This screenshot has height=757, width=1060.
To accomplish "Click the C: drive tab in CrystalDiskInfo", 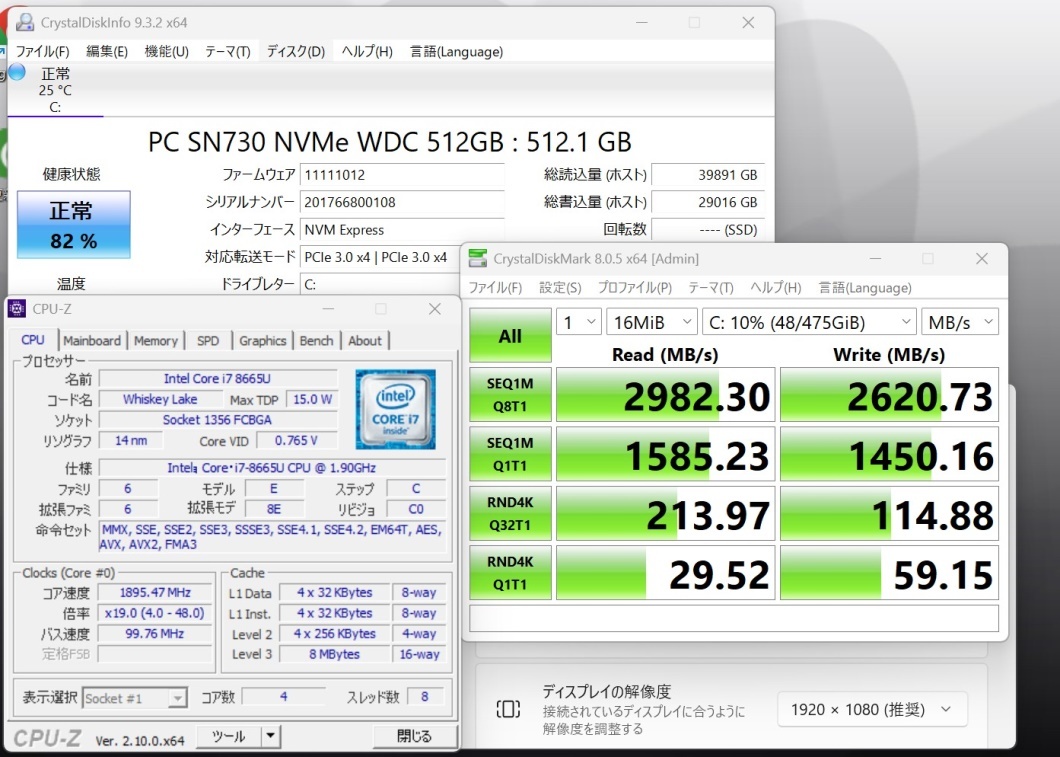I will click(x=55, y=90).
